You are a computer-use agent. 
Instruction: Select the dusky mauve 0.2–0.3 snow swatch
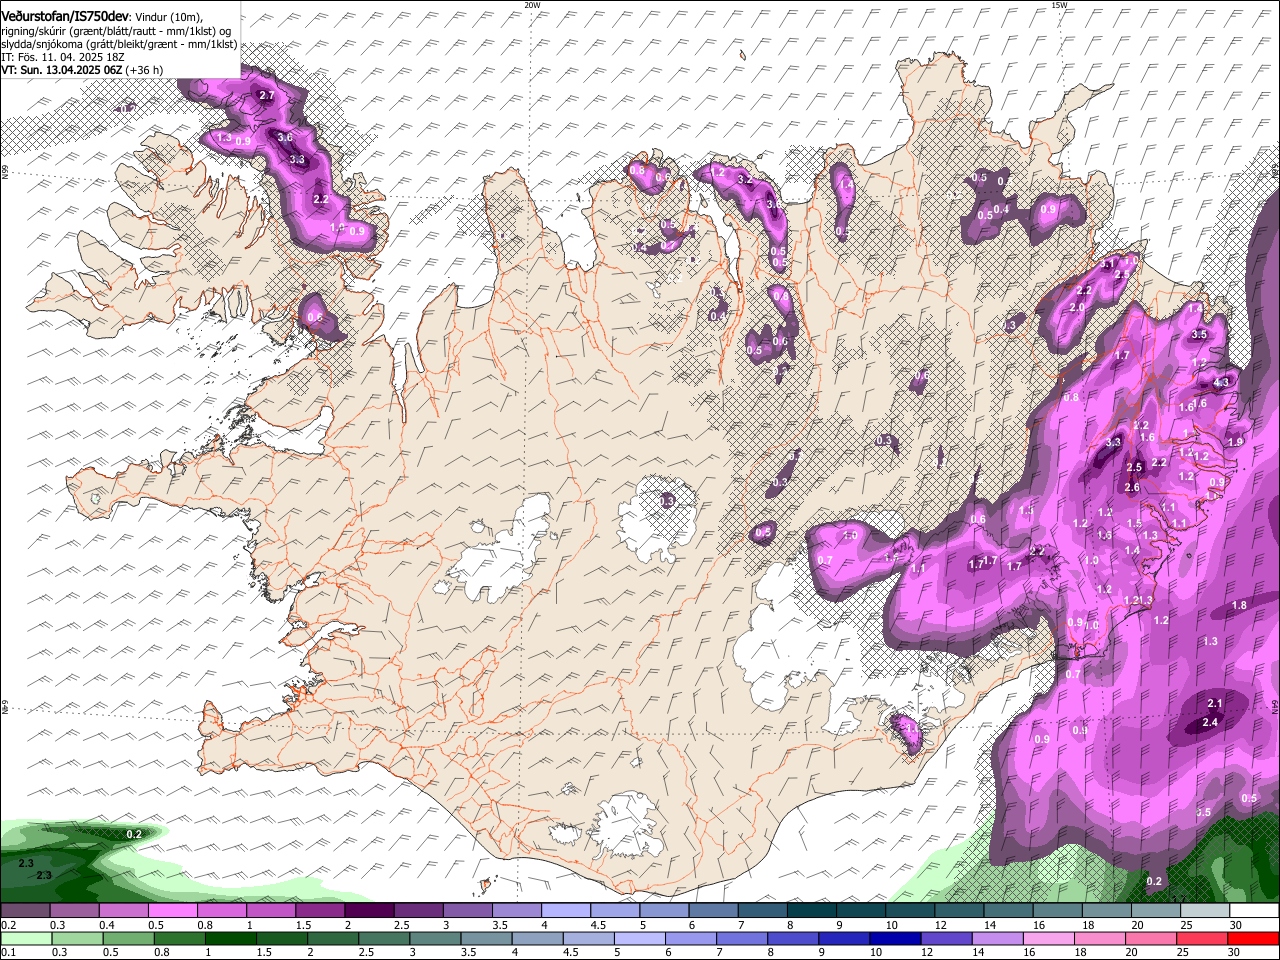click(26, 912)
